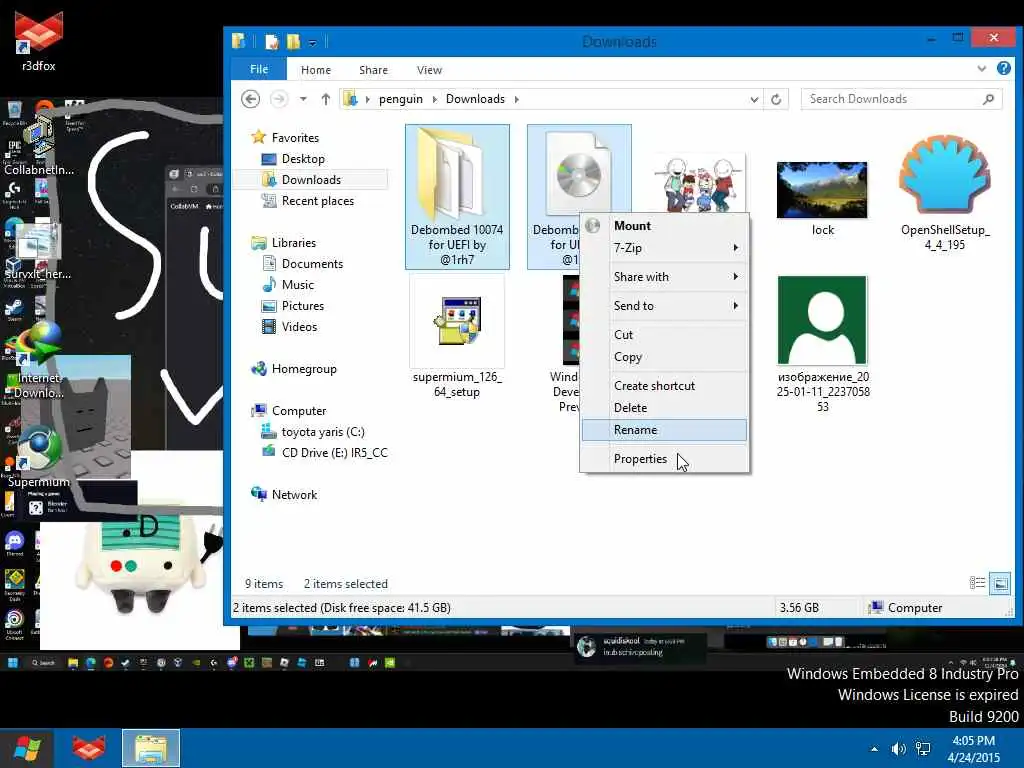Click the new folder quick access icon
This screenshot has height=768, width=1024.
(293, 42)
